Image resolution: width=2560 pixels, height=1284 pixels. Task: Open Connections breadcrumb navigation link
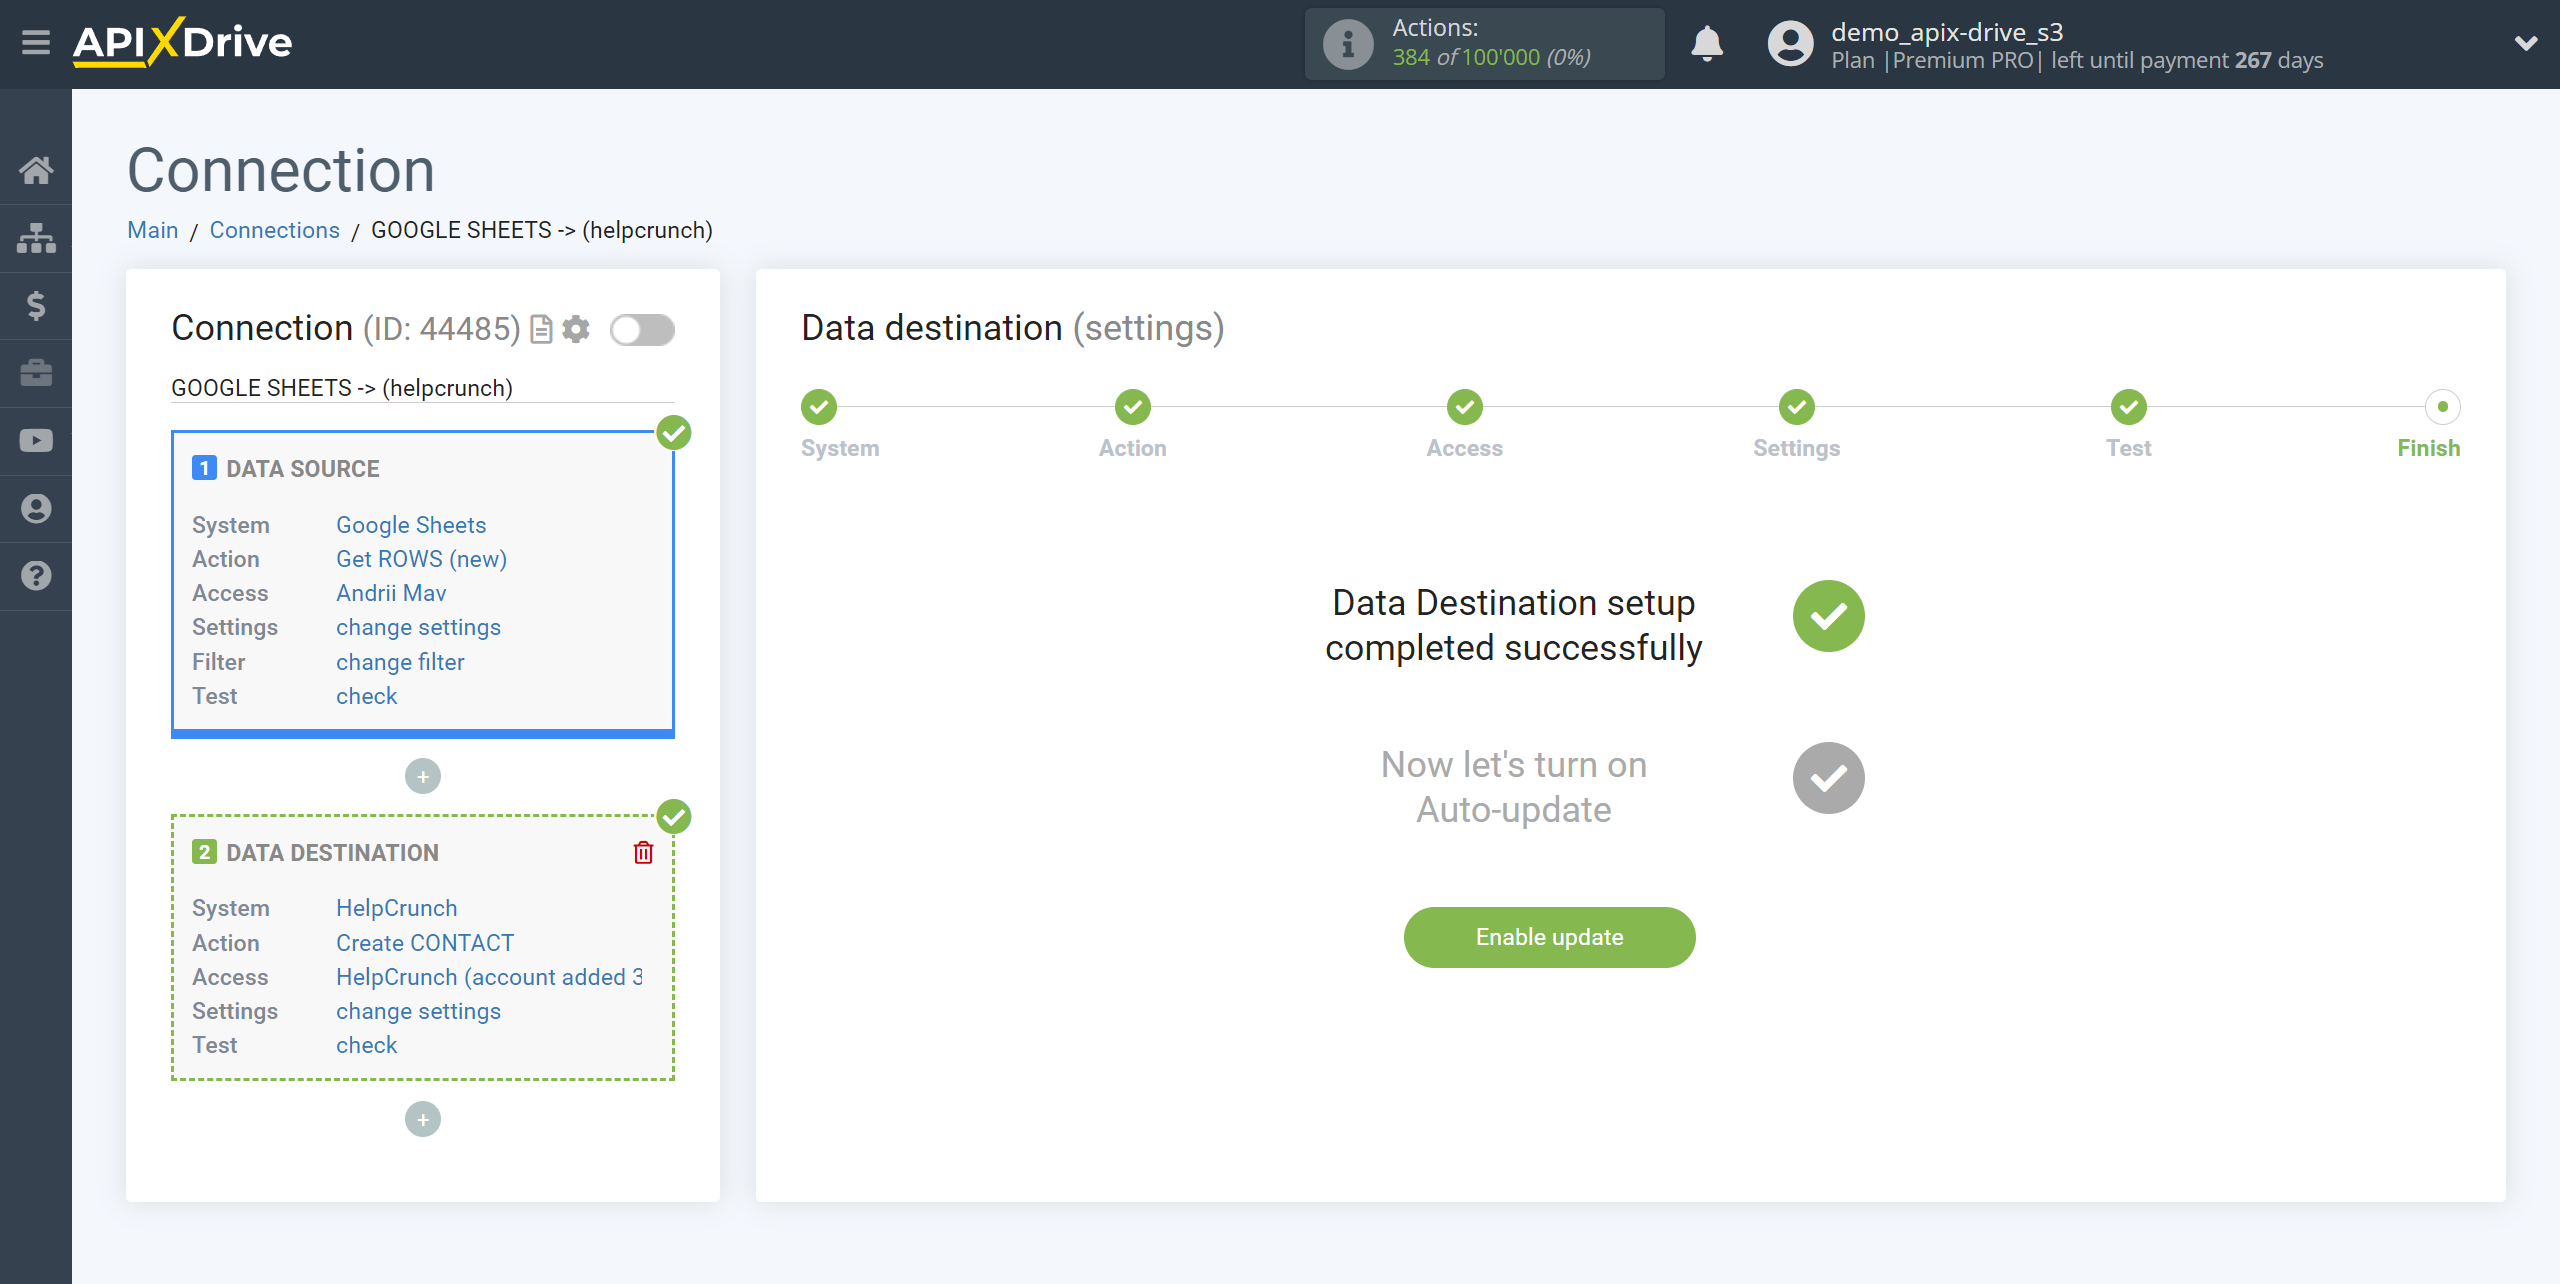coord(275,229)
